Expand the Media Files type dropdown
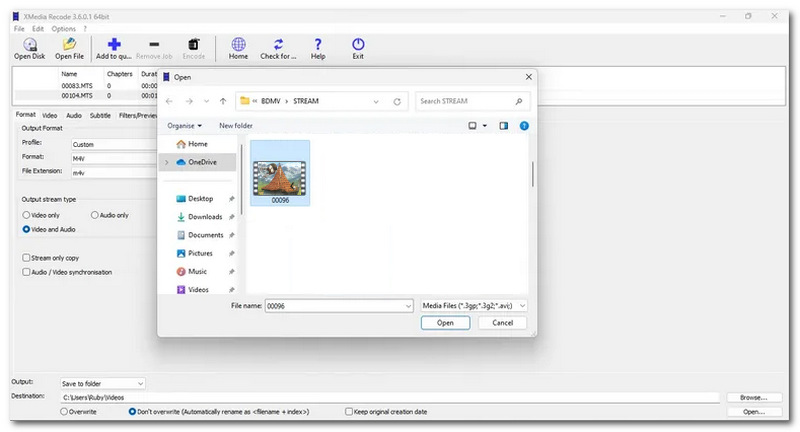 click(473, 306)
